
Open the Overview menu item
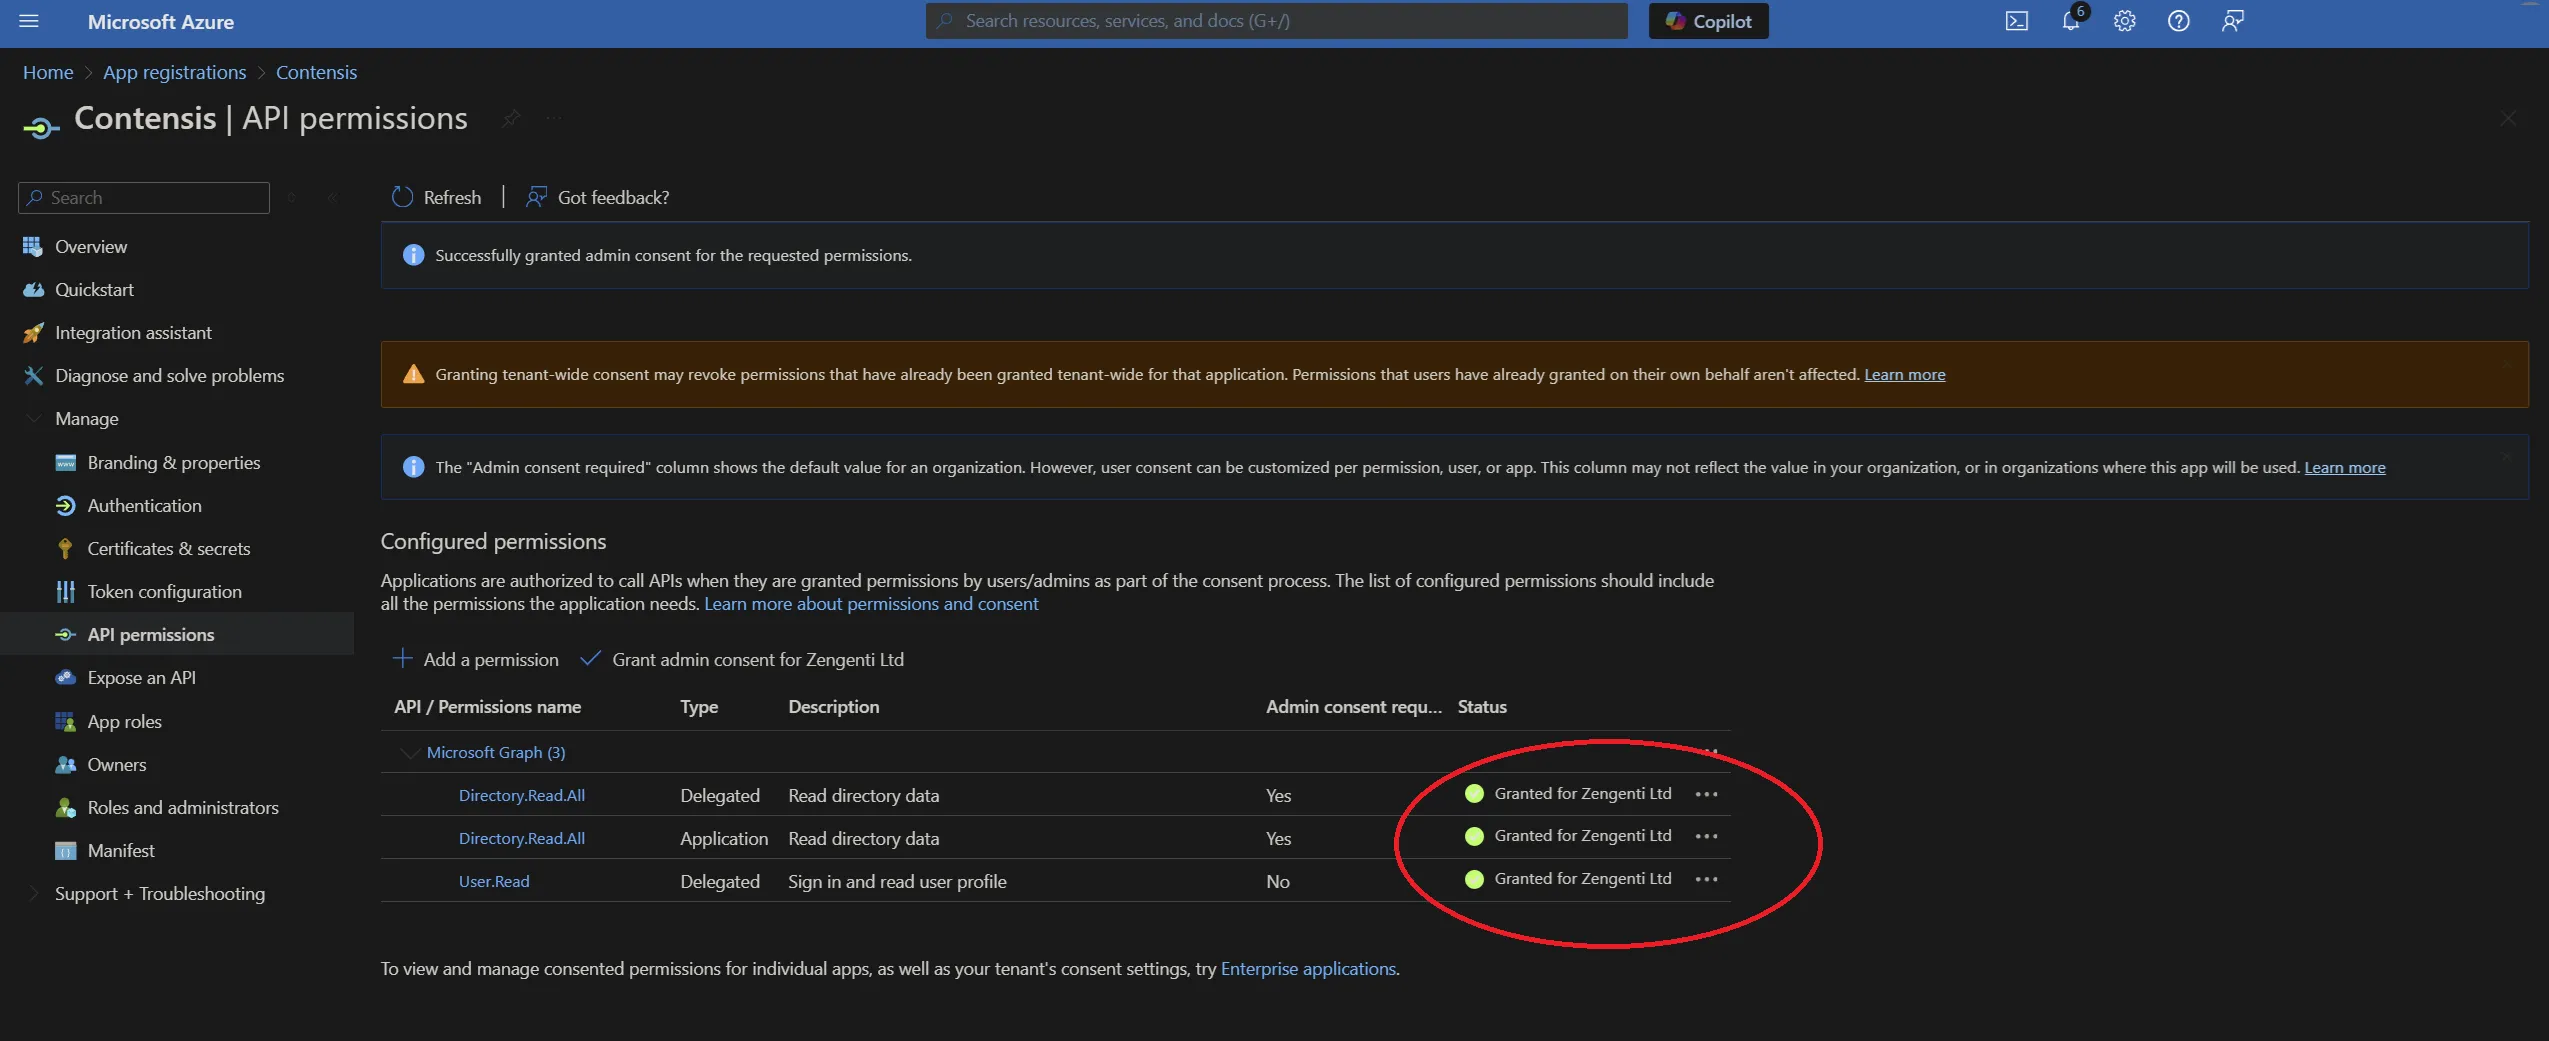point(90,246)
